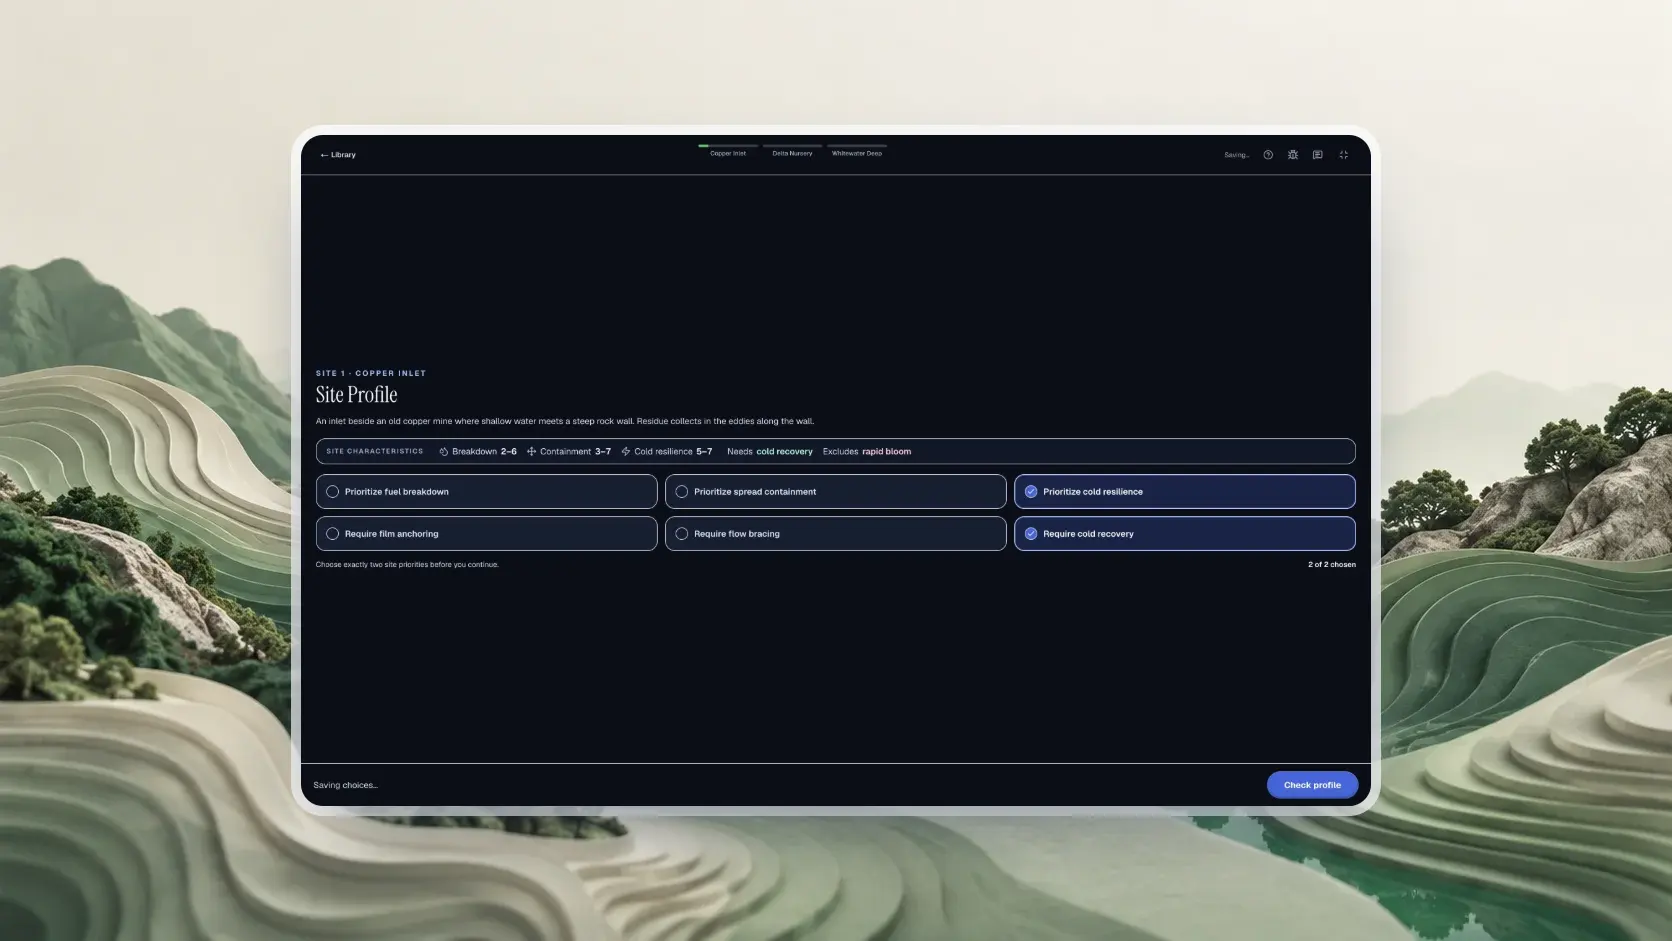Select Prioritize spread containment option

tap(835, 492)
